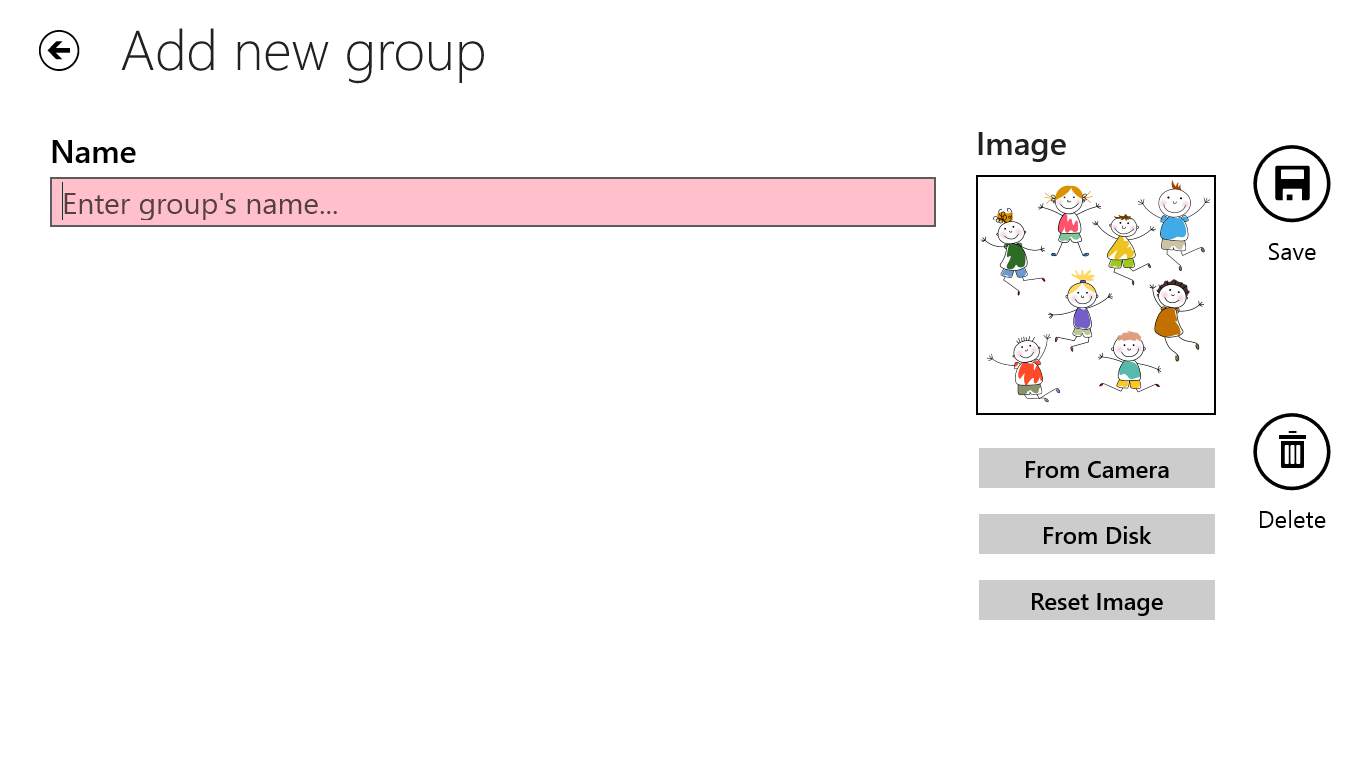Choose image From Disk
1366x768 pixels.
click(x=1096, y=535)
